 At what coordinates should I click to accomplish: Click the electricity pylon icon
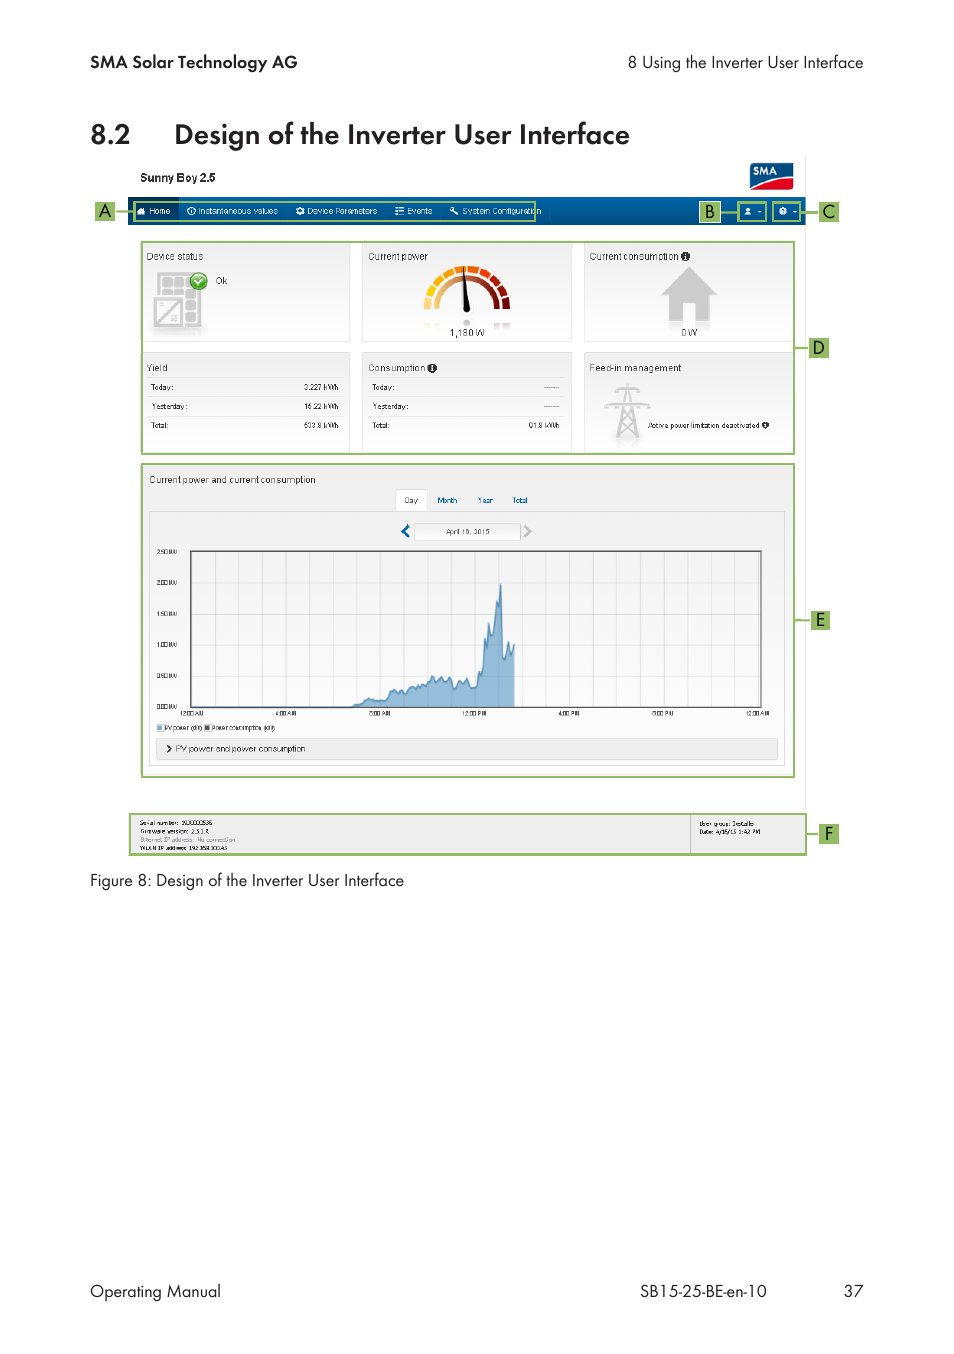click(x=627, y=412)
